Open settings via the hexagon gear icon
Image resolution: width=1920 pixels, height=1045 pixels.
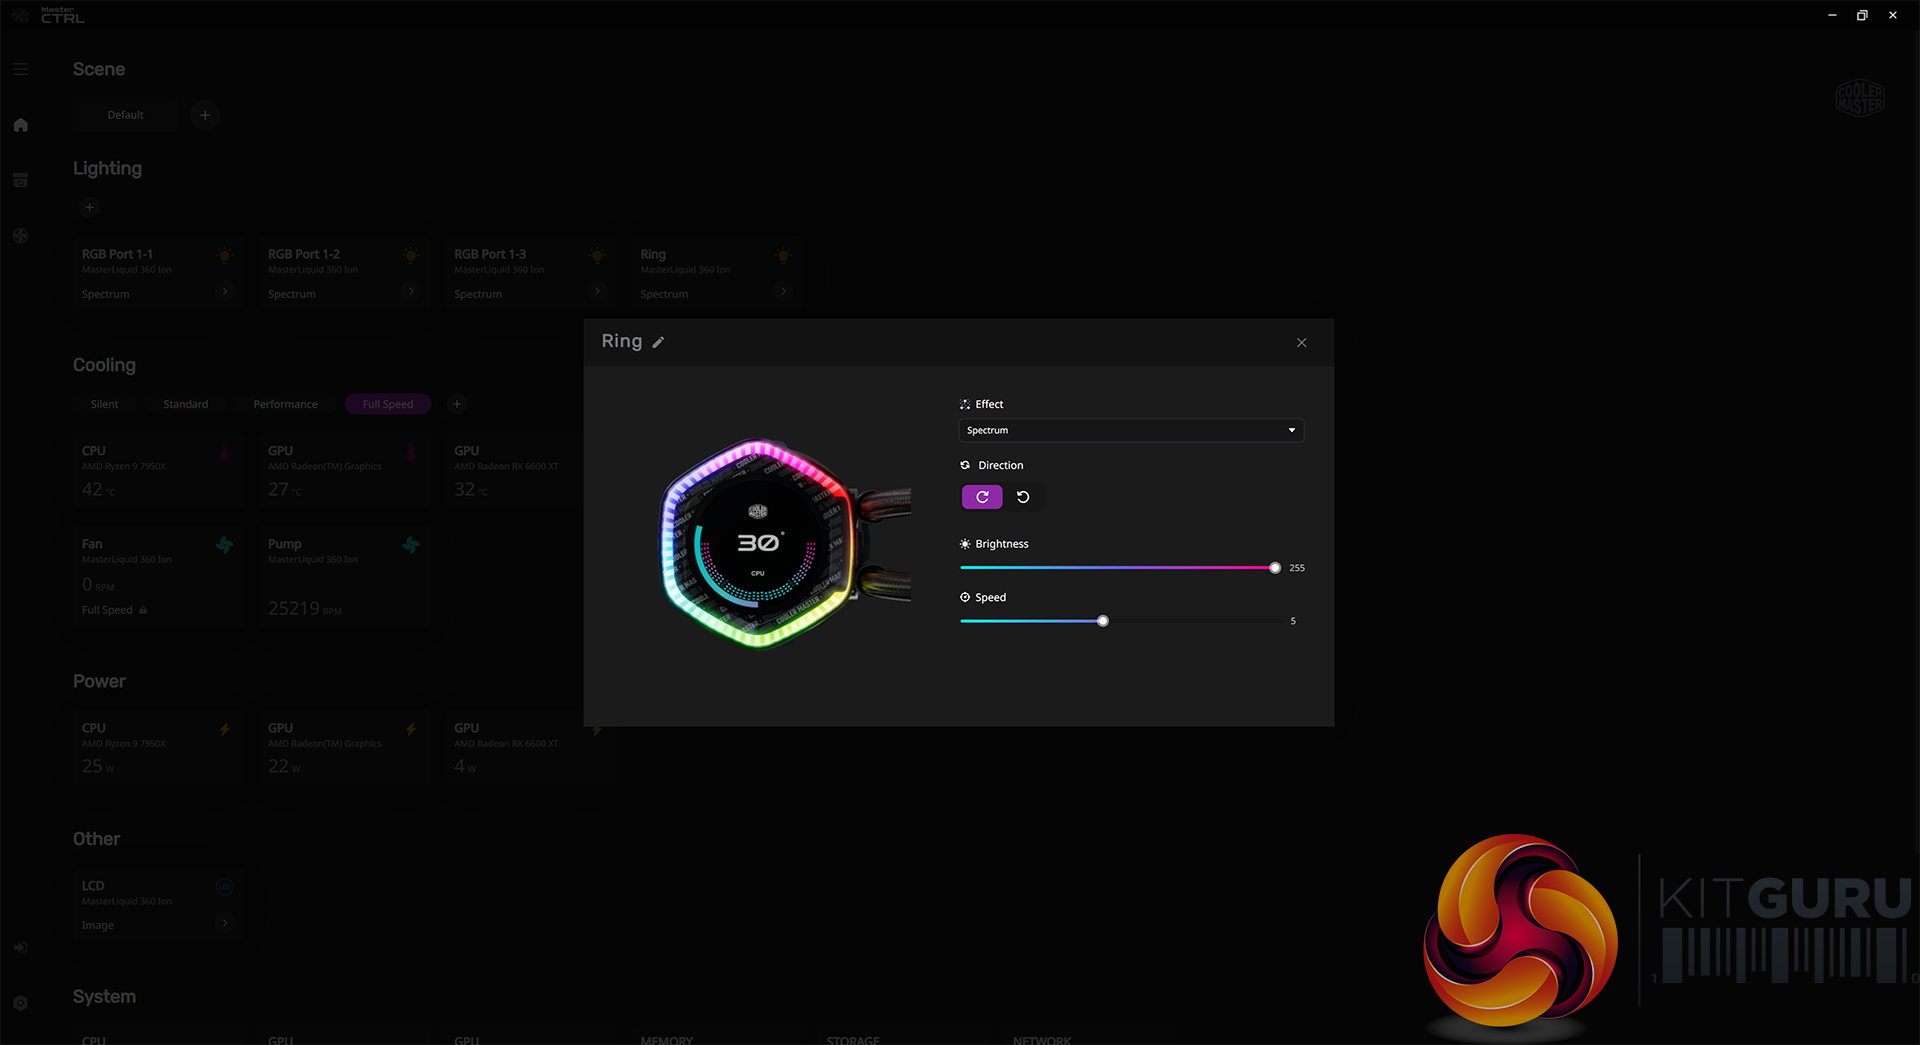point(20,1003)
